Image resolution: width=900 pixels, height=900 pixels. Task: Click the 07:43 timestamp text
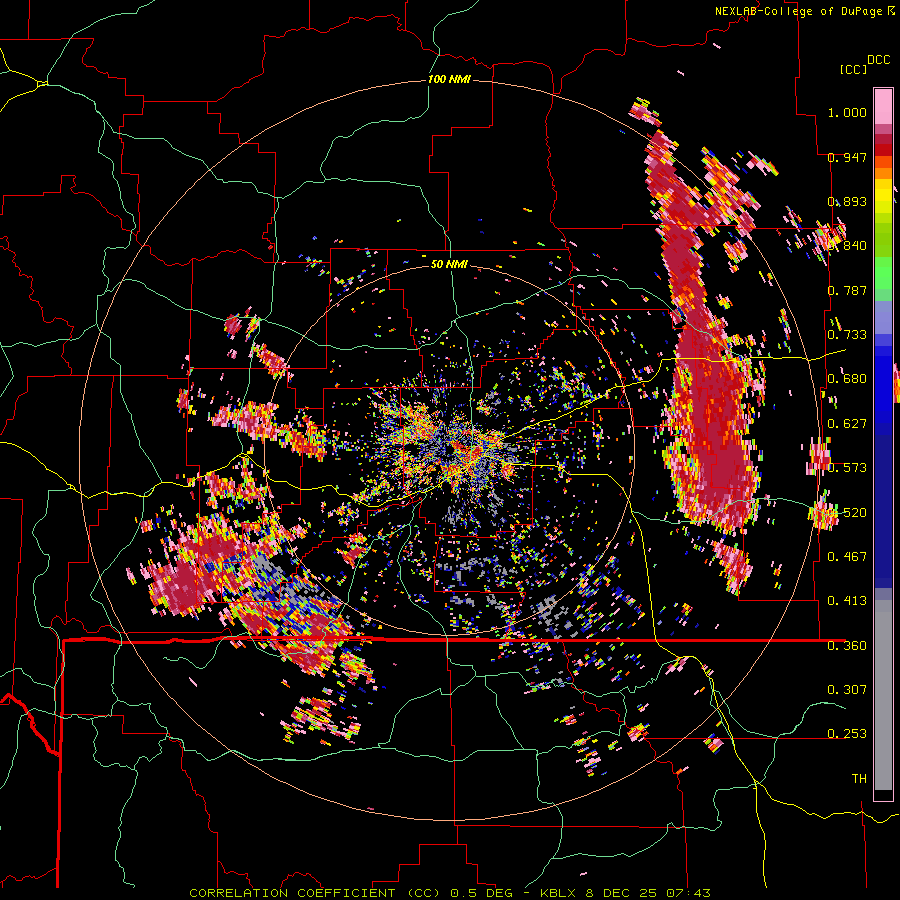click(688, 893)
